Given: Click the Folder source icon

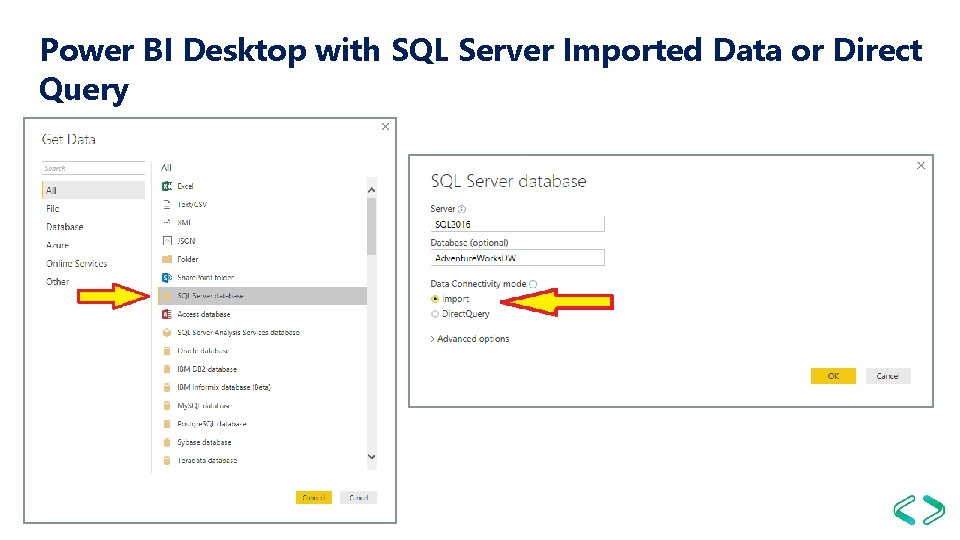Looking at the screenshot, I should [x=167, y=259].
